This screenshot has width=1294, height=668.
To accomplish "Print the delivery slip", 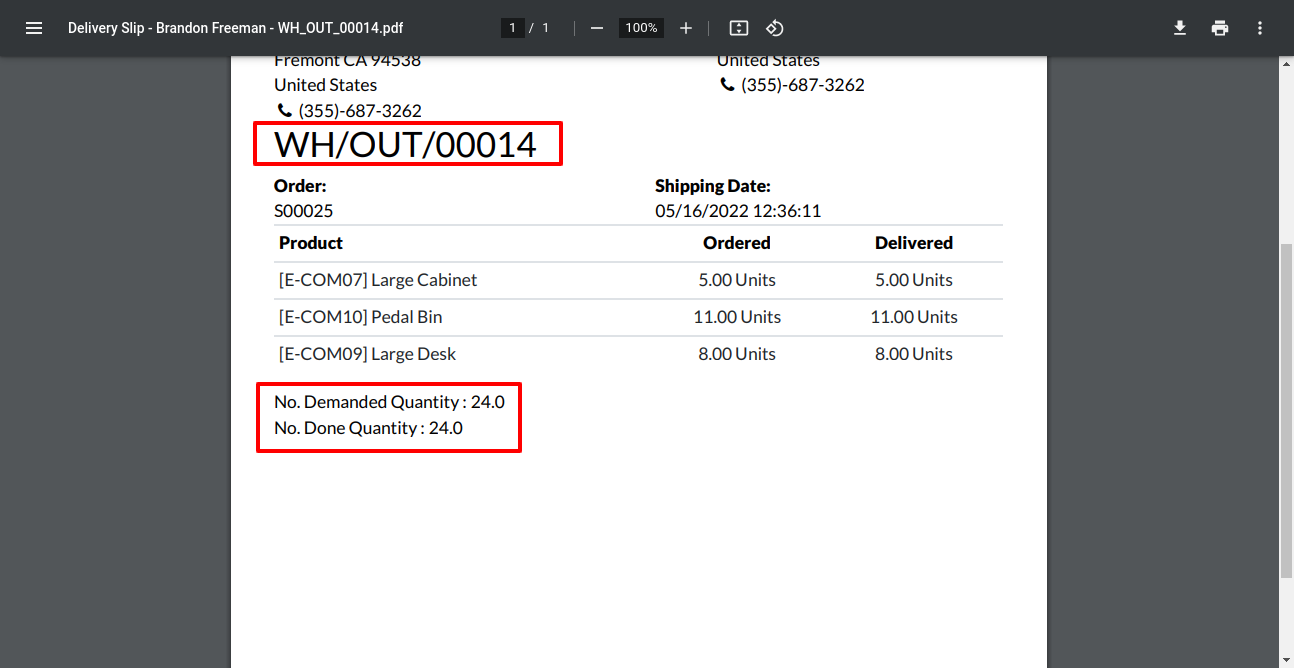I will coord(1220,28).
